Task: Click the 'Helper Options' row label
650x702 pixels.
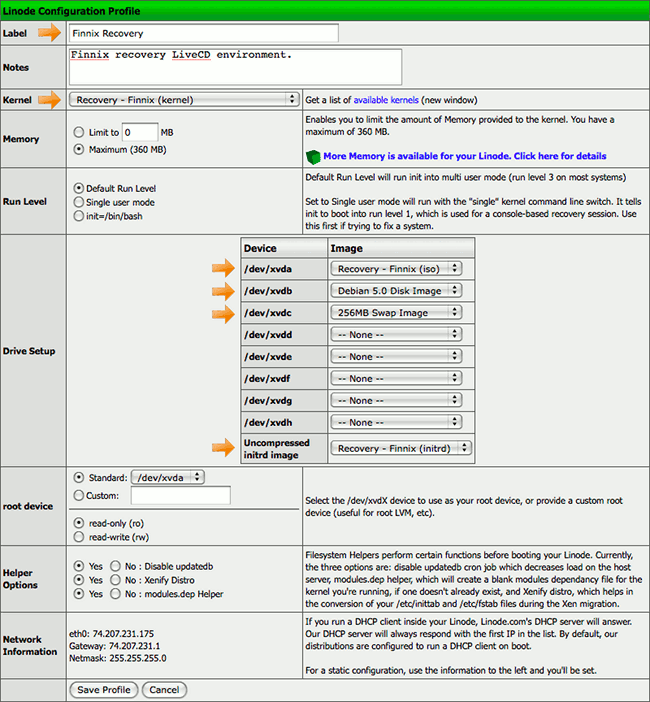Action: tap(20, 579)
